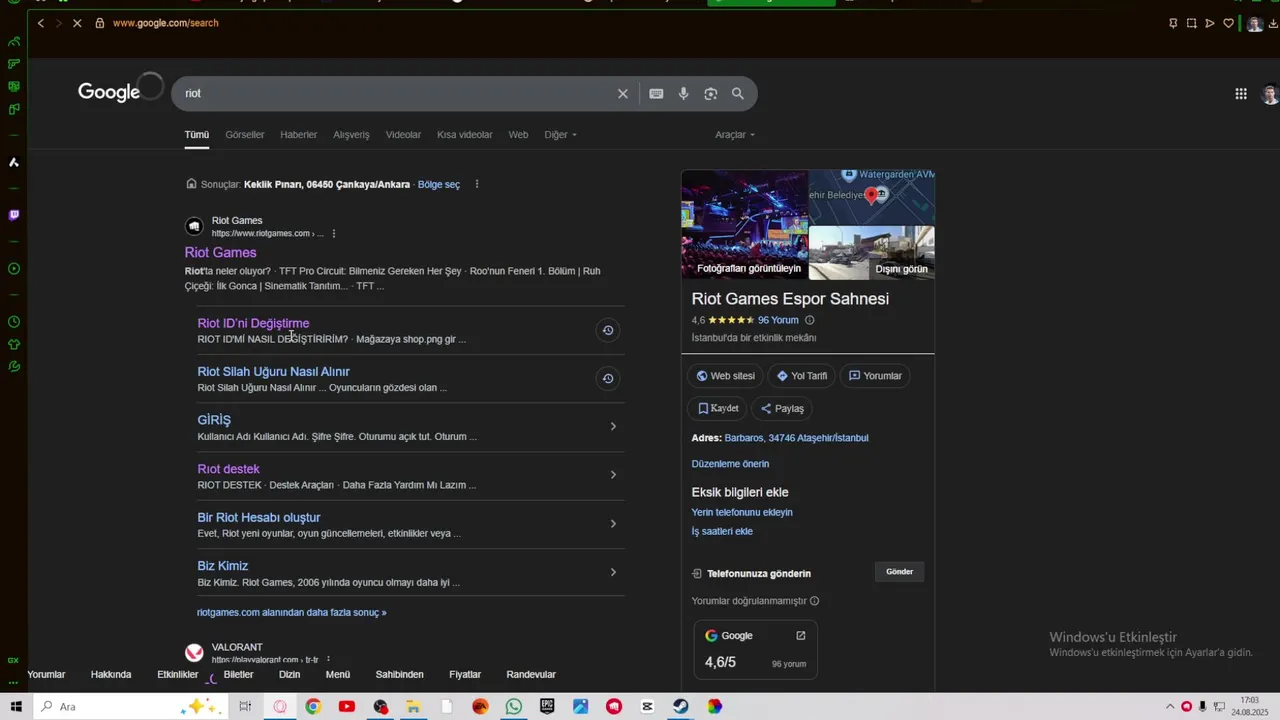Click the info icon next to 96 Yorum
The width and height of the screenshot is (1280, 720).
pyautogui.click(x=810, y=320)
